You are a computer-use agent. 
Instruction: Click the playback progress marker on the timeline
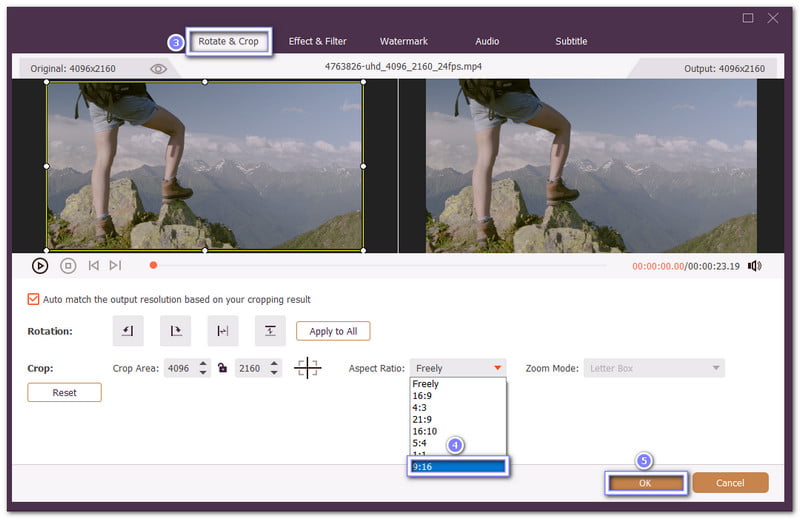153,266
